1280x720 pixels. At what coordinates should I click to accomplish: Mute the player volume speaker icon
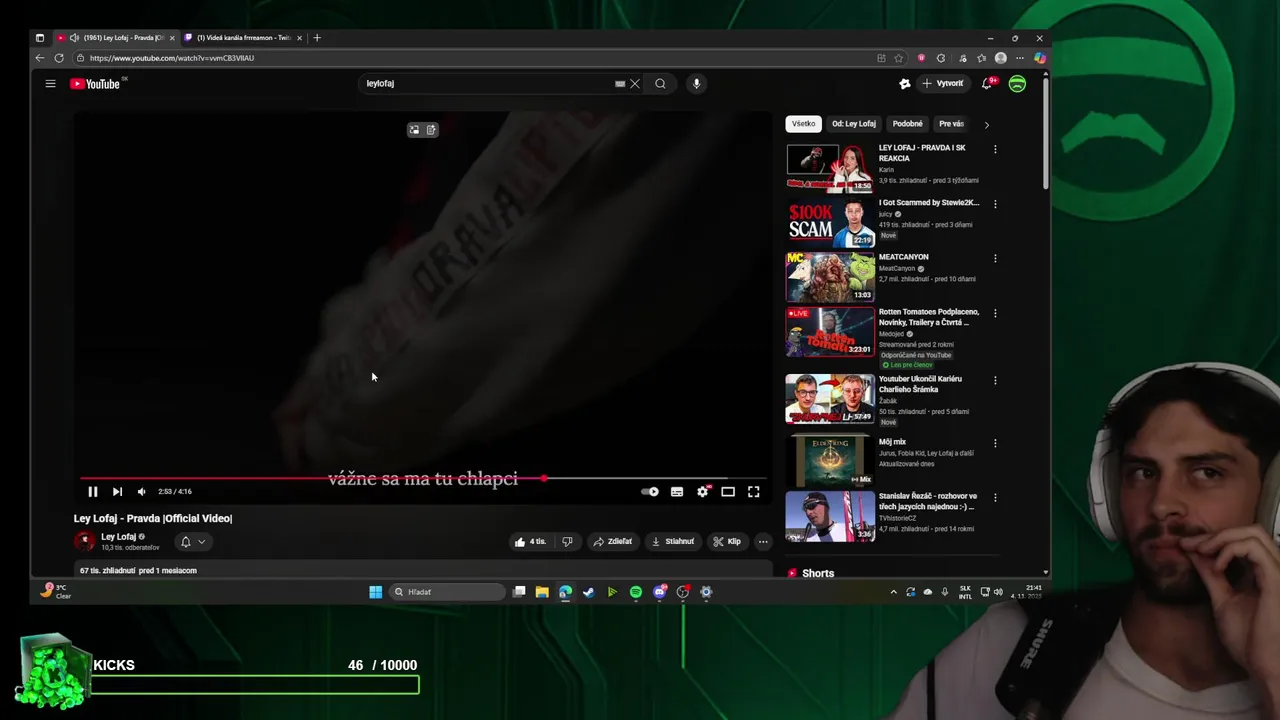[x=141, y=491]
